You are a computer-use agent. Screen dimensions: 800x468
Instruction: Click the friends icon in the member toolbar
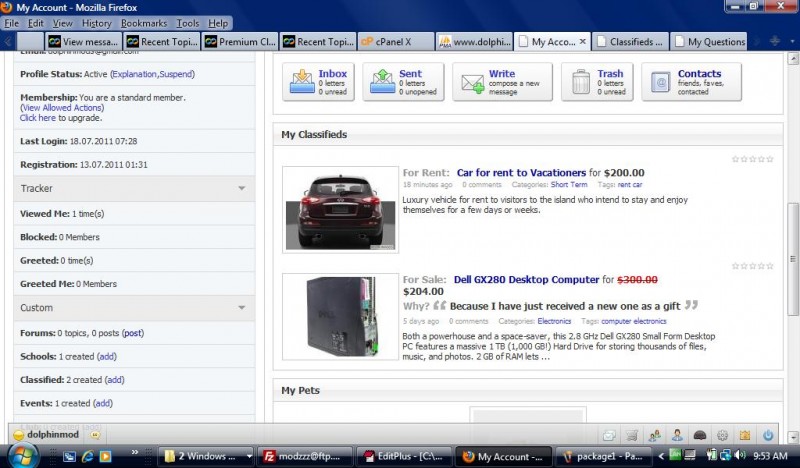click(655, 435)
